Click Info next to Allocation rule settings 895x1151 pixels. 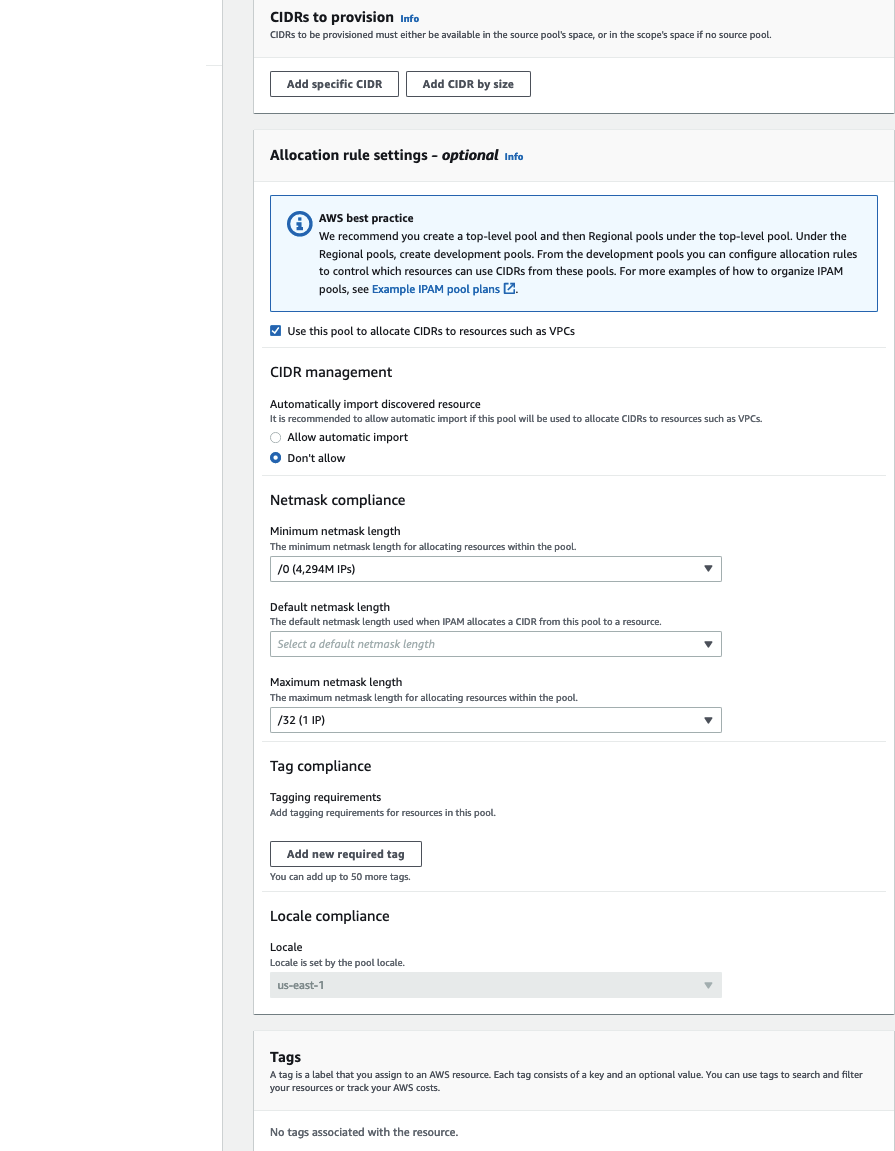[513, 157]
